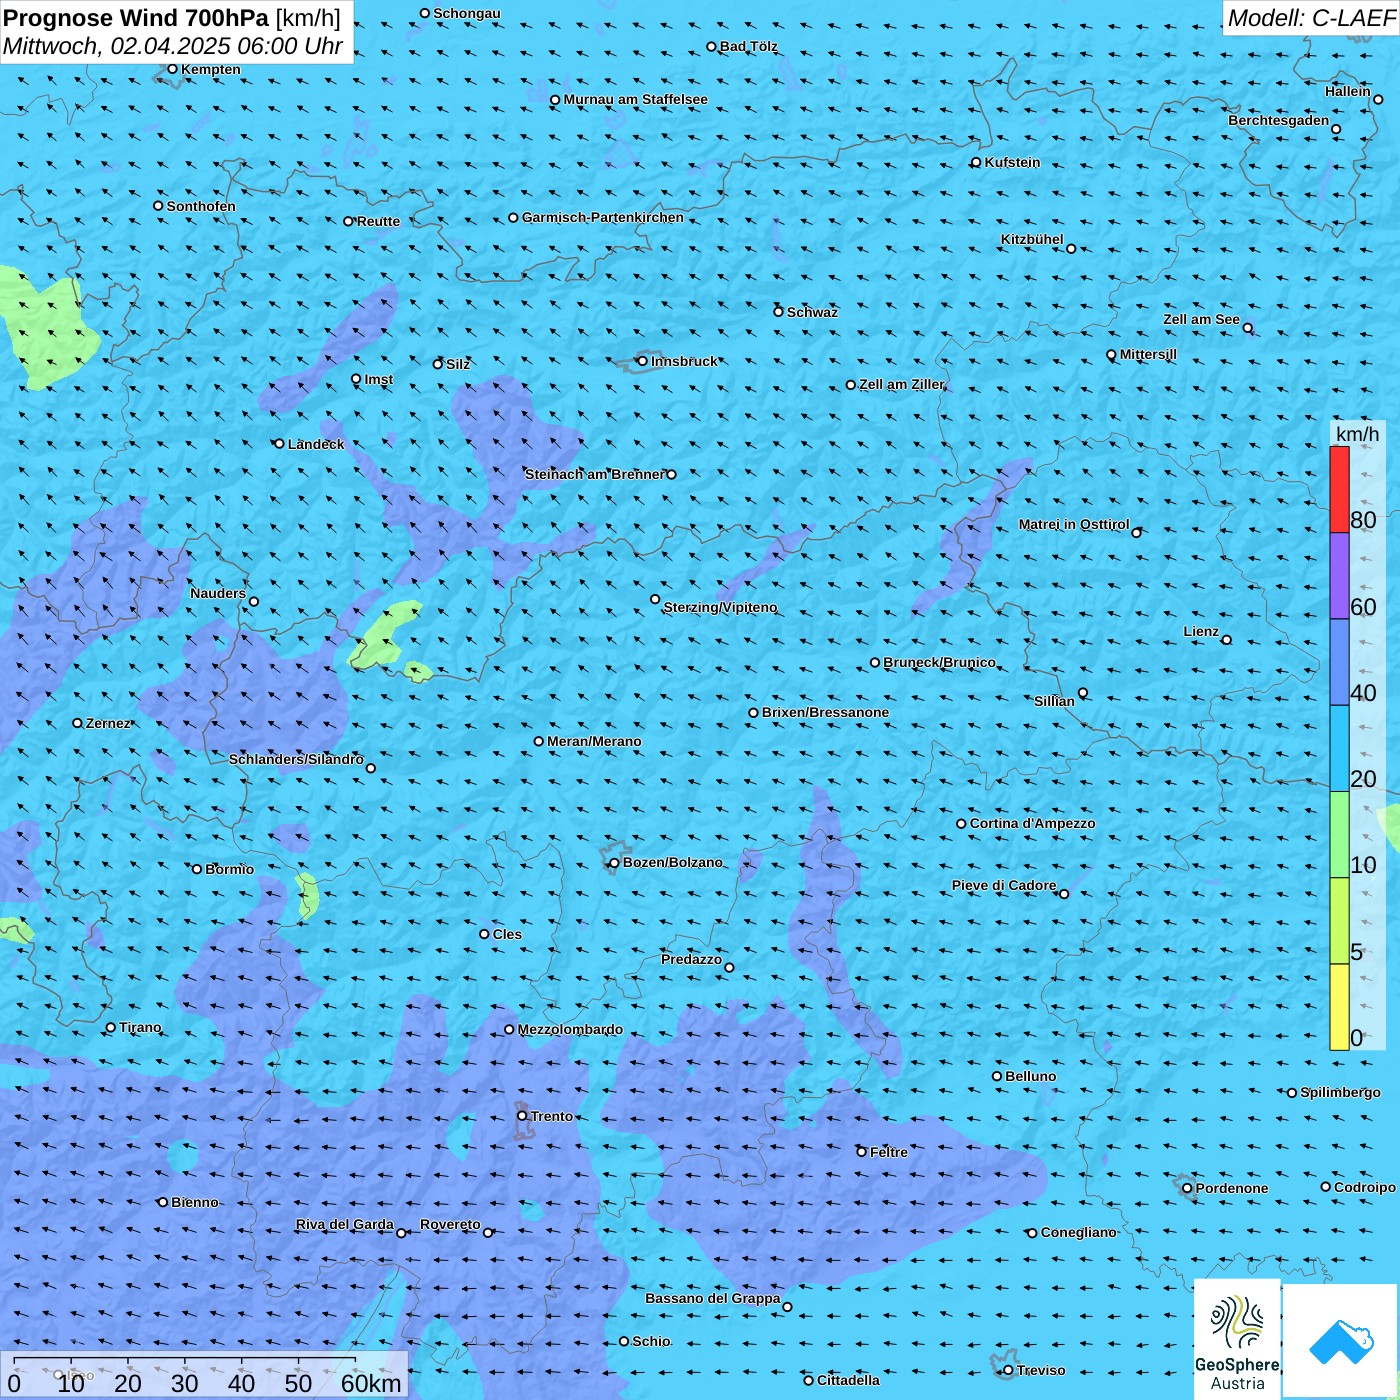Click the Kufstein city label
Image resolution: width=1400 pixels, height=1400 pixels.
pos(1012,162)
